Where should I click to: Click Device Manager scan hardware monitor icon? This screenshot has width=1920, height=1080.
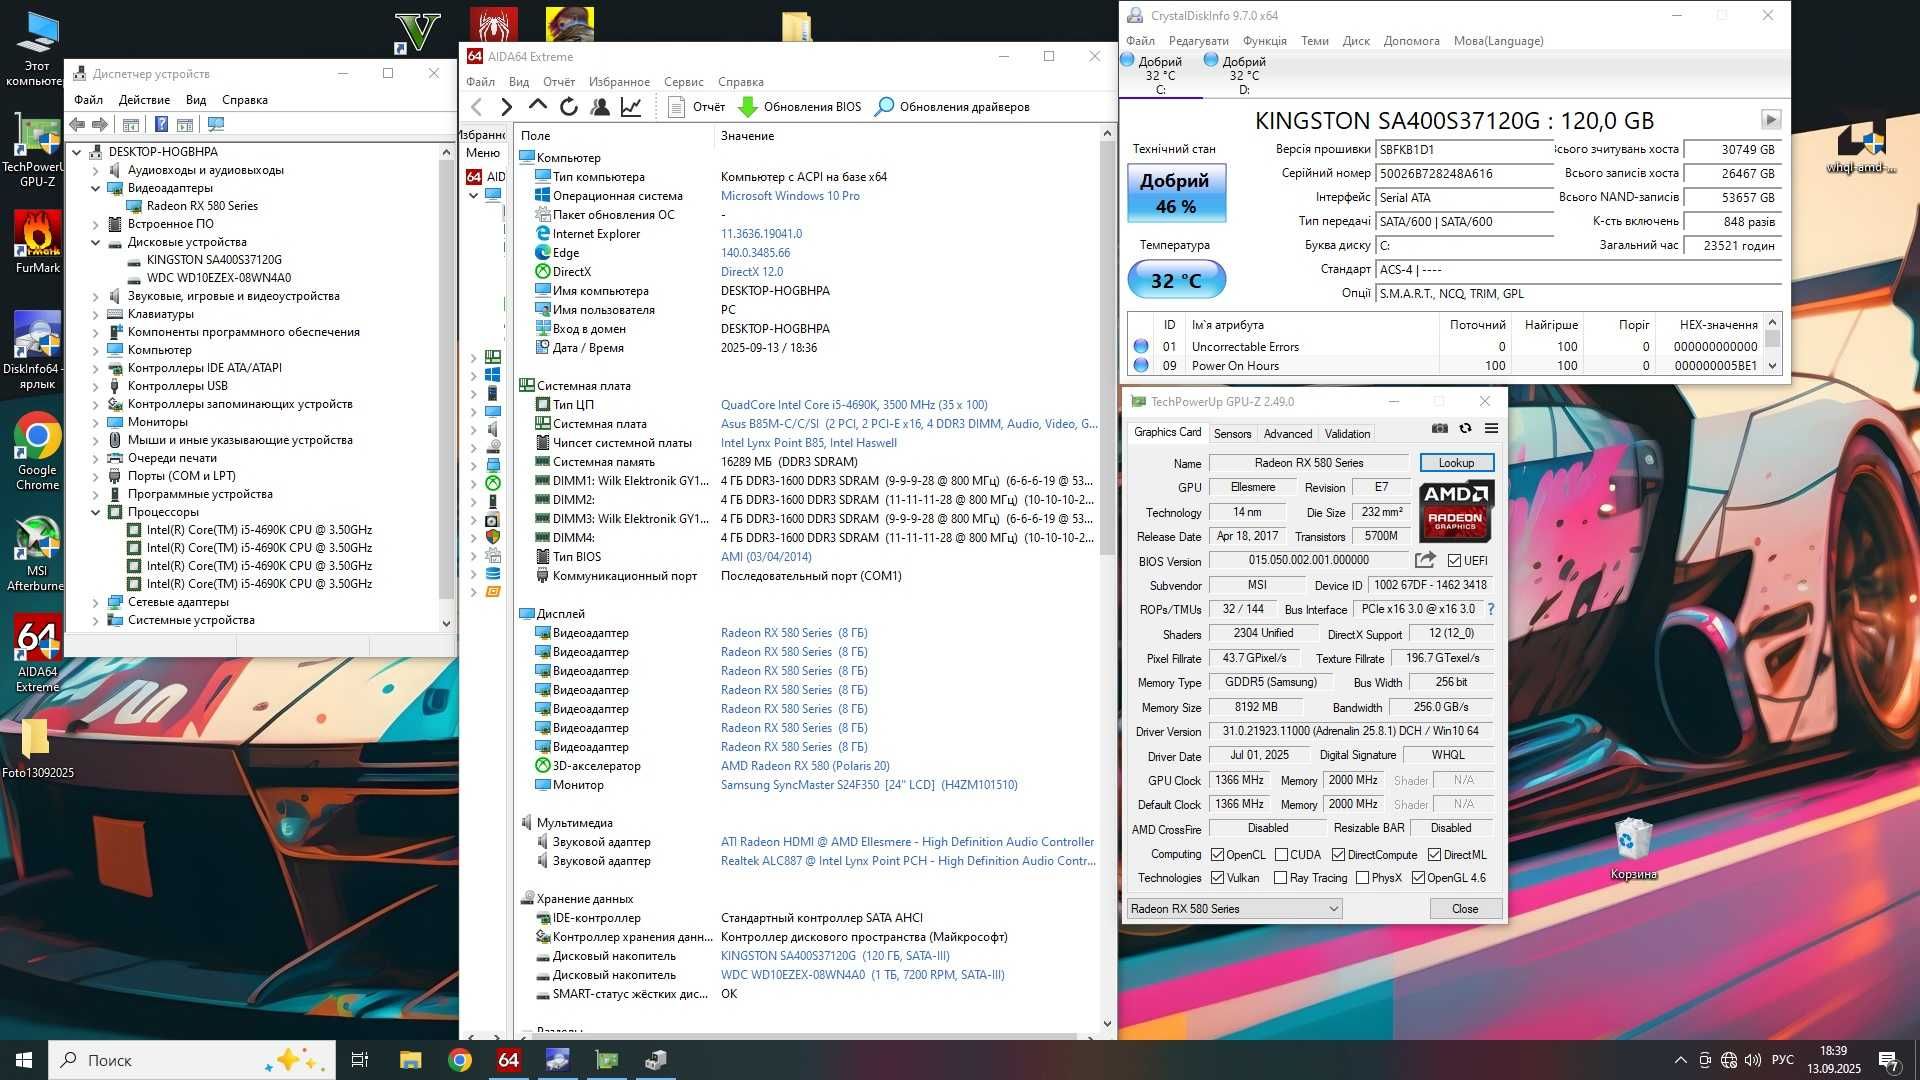tap(216, 124)
